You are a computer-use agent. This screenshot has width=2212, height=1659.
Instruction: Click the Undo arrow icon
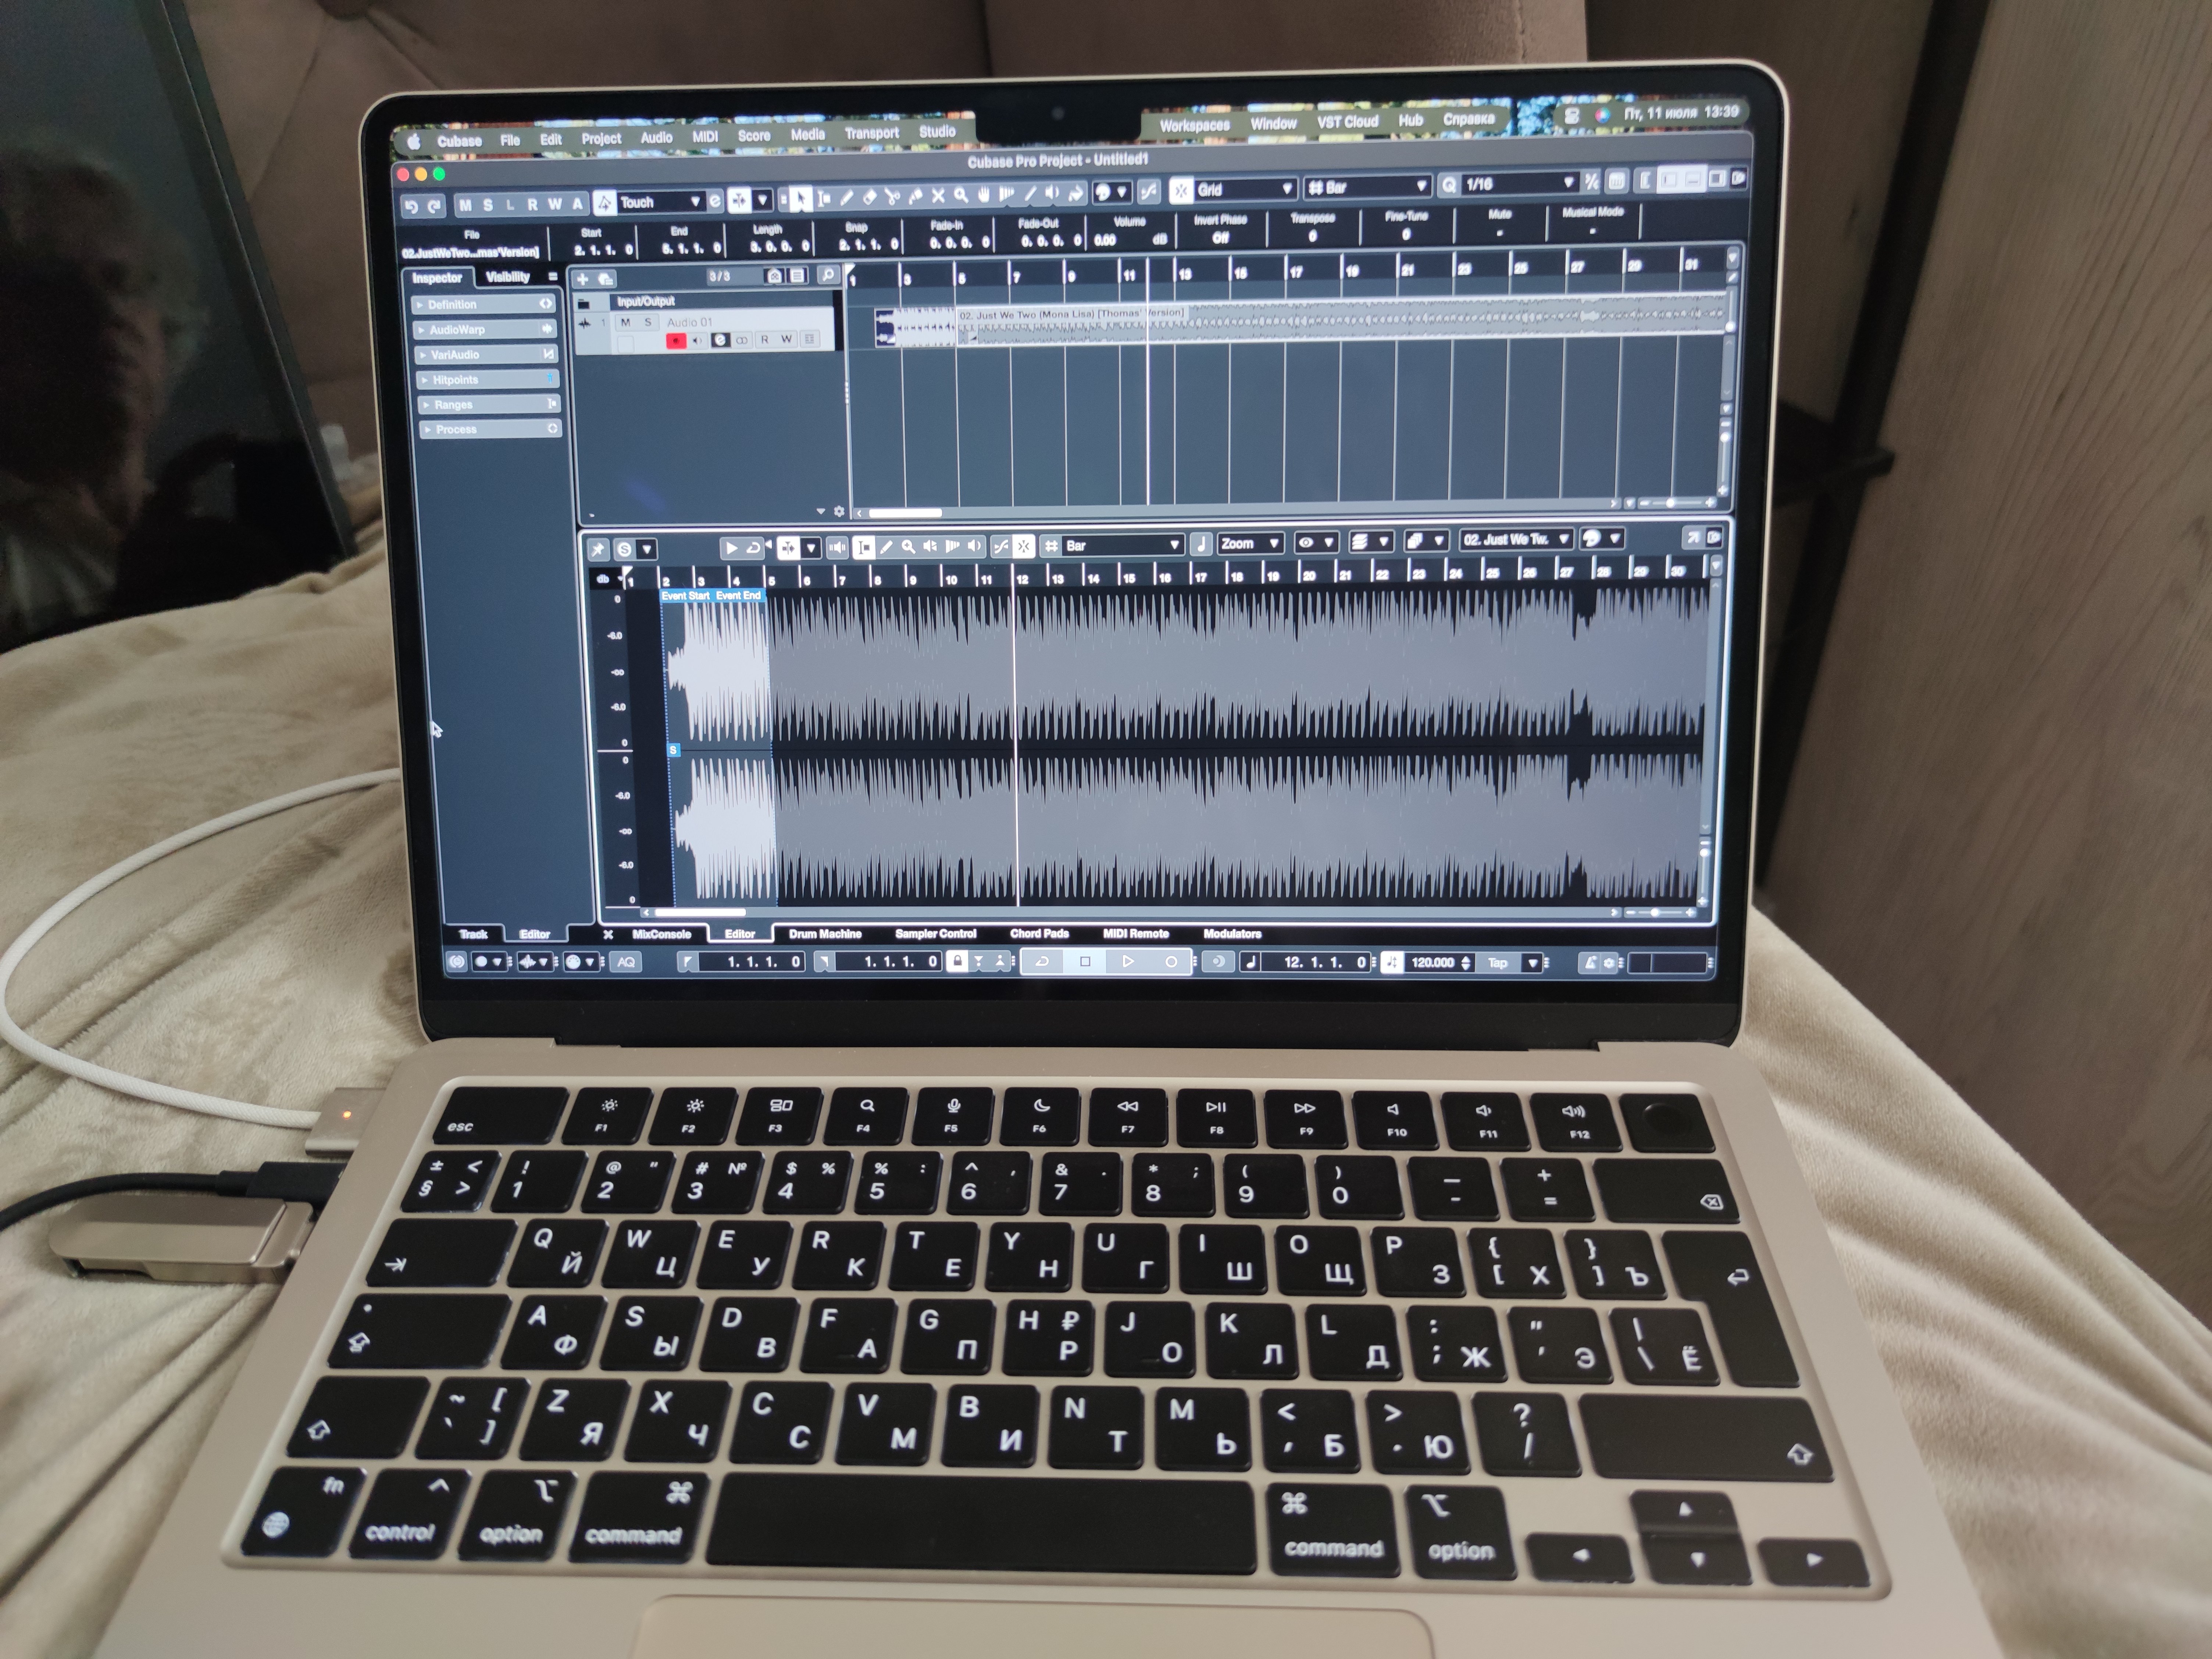click(x=411, y=207)
